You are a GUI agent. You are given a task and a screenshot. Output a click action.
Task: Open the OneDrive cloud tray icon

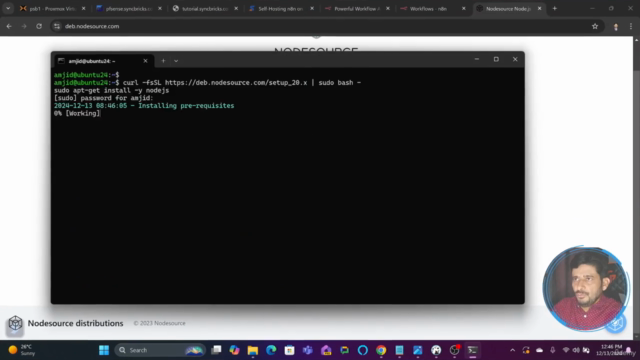tap(539, 350)
